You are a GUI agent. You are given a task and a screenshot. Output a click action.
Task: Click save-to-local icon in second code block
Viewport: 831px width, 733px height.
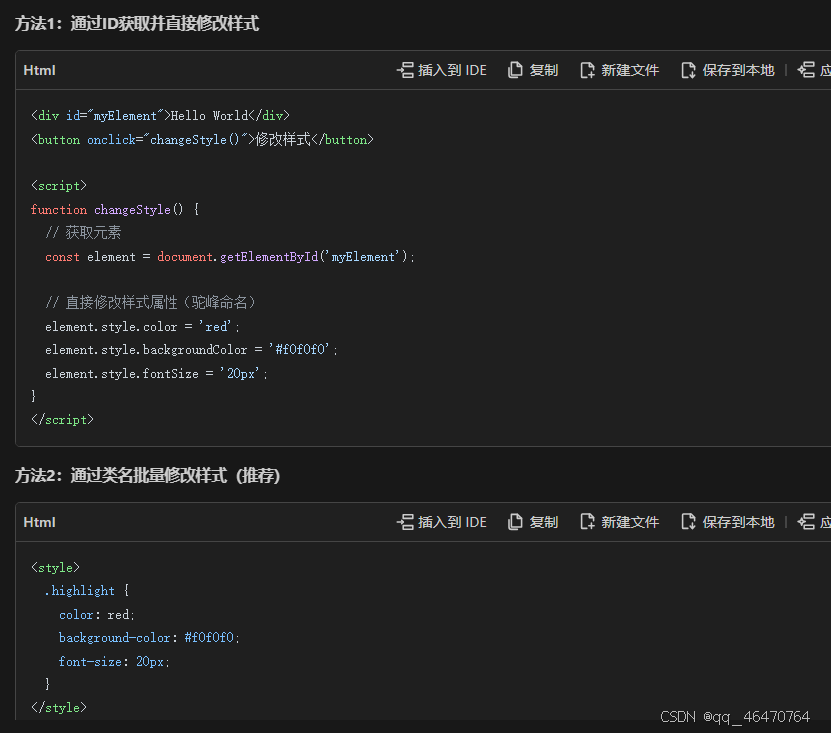pyautogui.click(x=688, y=522)
